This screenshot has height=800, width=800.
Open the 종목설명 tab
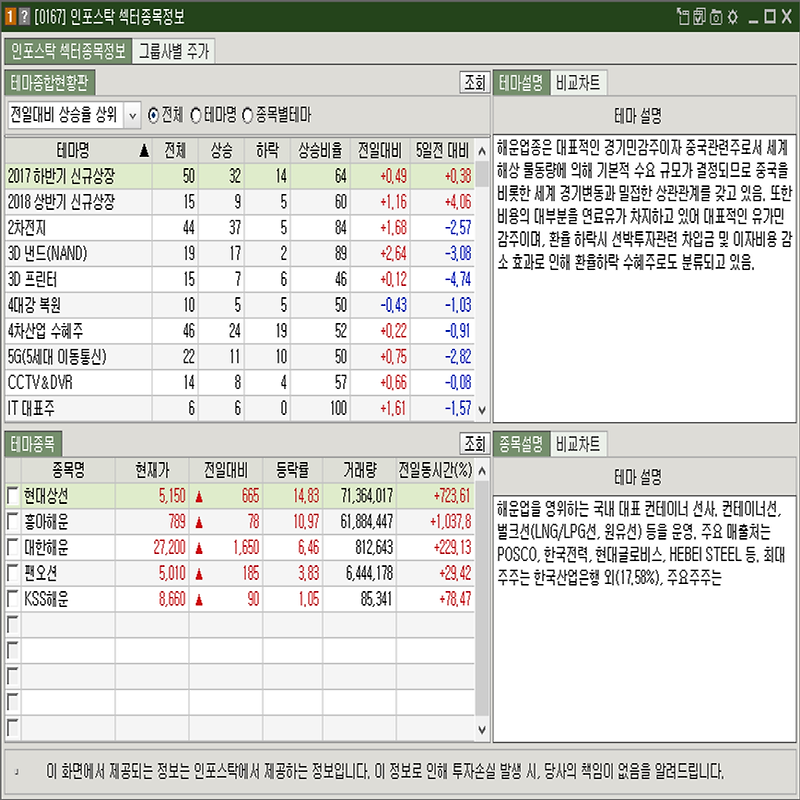click(x=521, y=443)
